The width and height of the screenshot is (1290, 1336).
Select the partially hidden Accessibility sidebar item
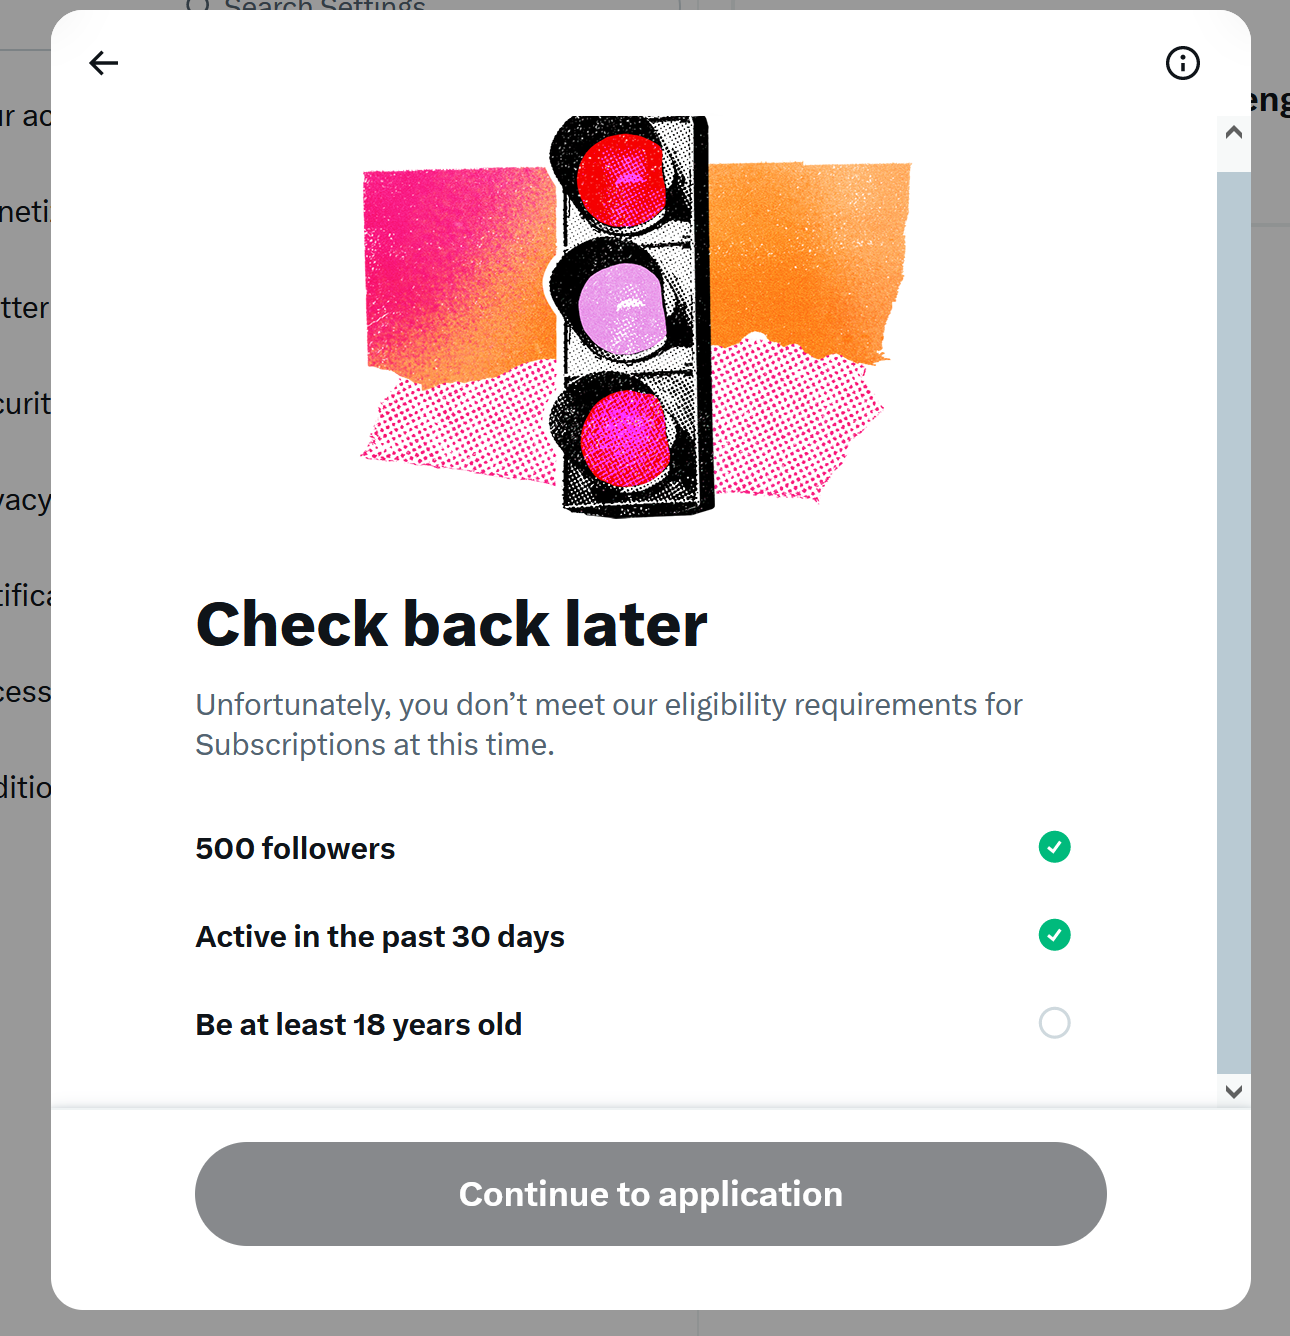point(25,692)
